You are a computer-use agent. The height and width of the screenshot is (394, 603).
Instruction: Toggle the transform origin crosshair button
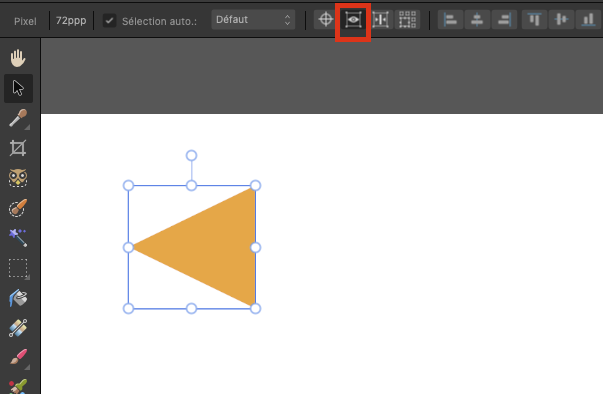(x=326, y=19)
